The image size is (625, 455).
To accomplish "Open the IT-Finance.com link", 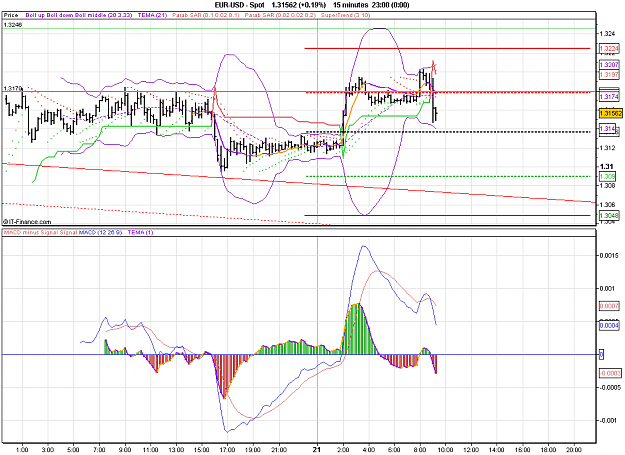I will click(27, 222).
